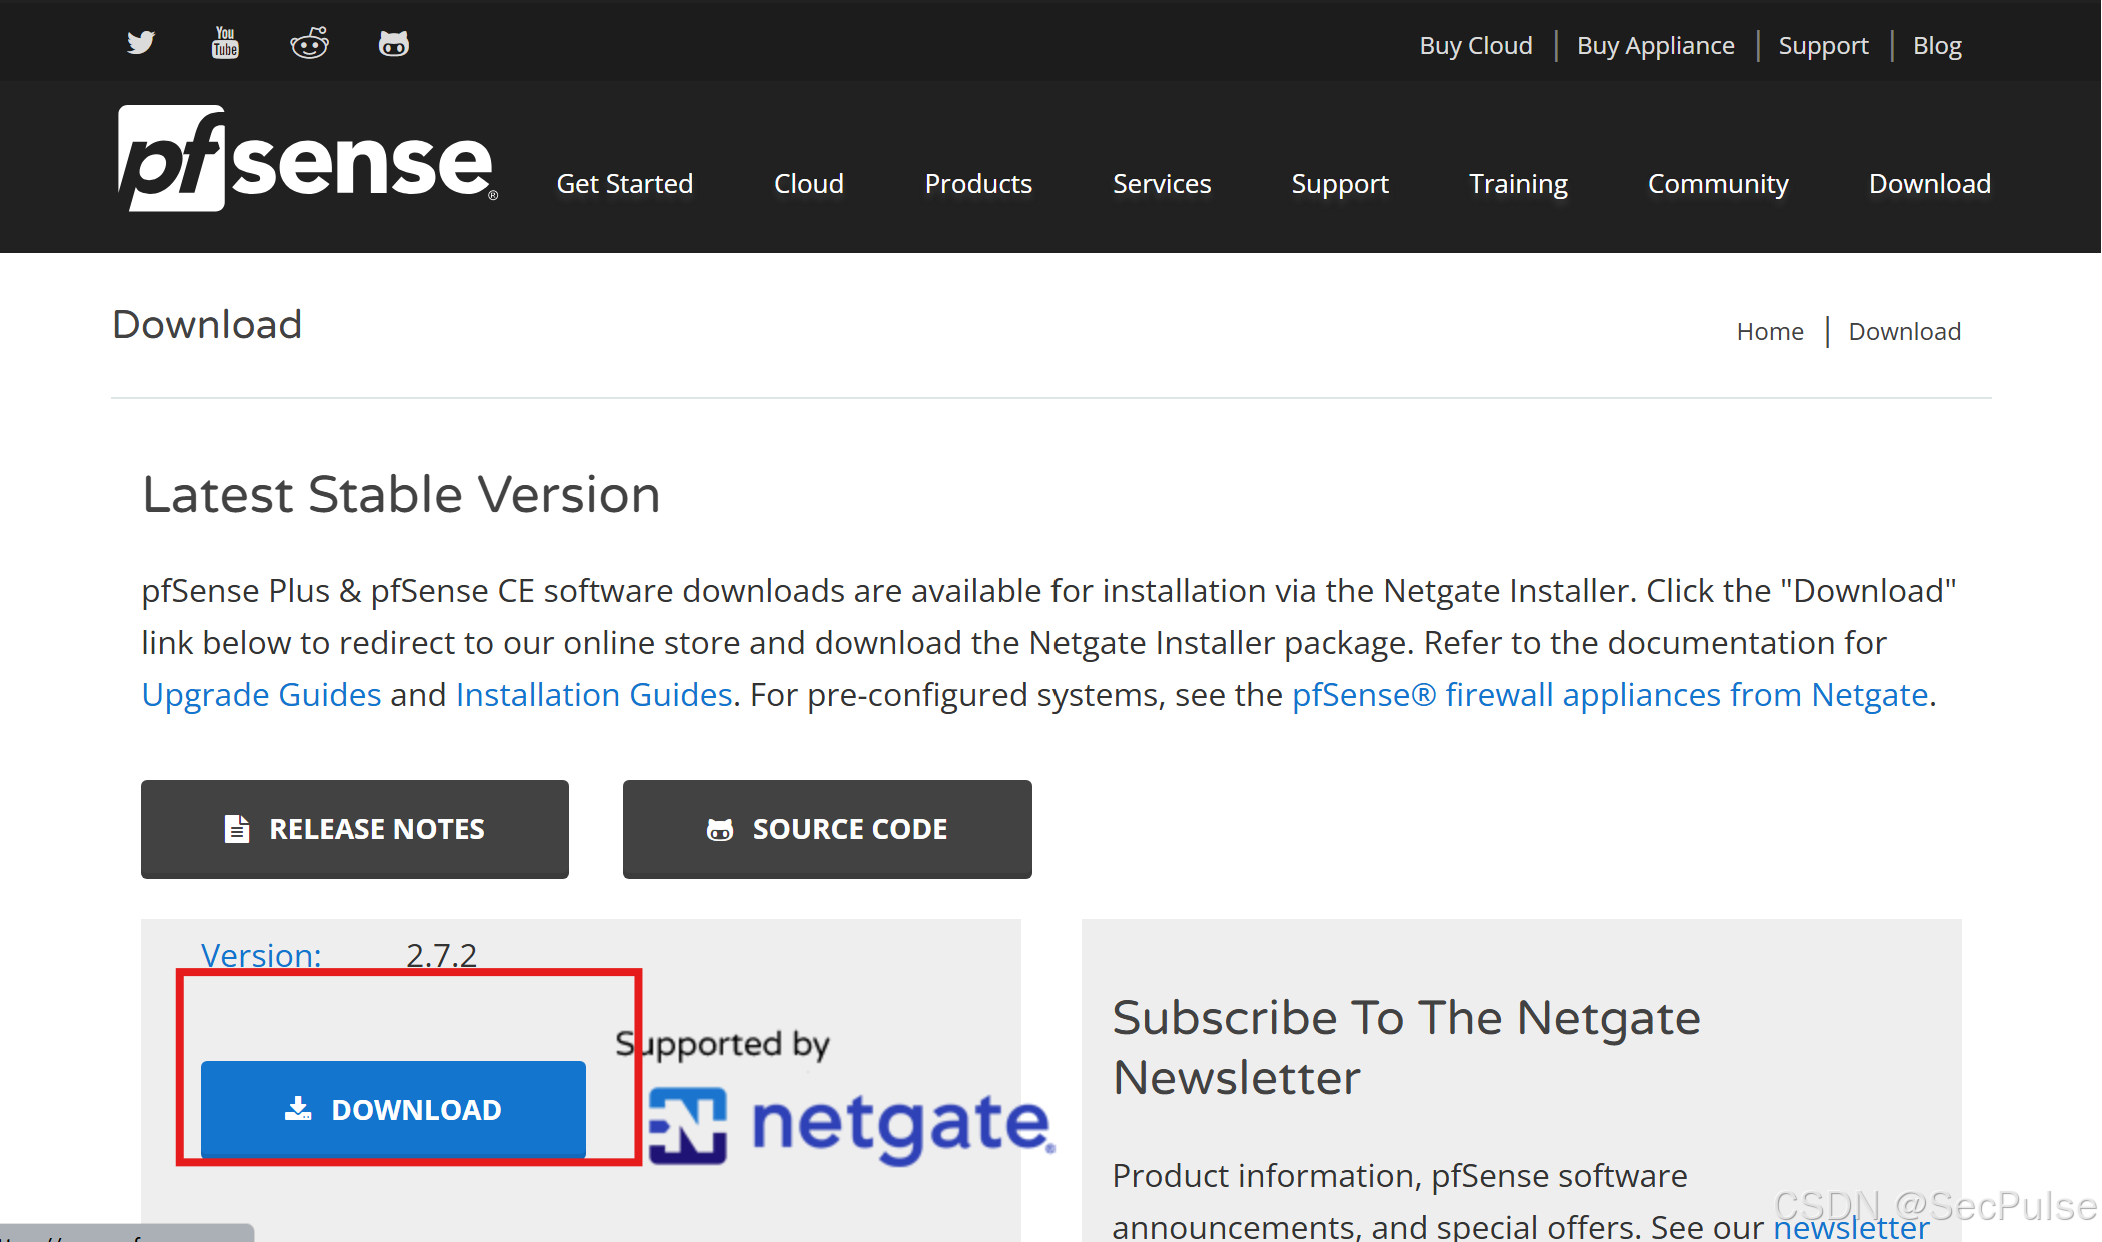Click the Buy Appliance top link
2102x1242 pixels.
click(x=1655, y=46)
